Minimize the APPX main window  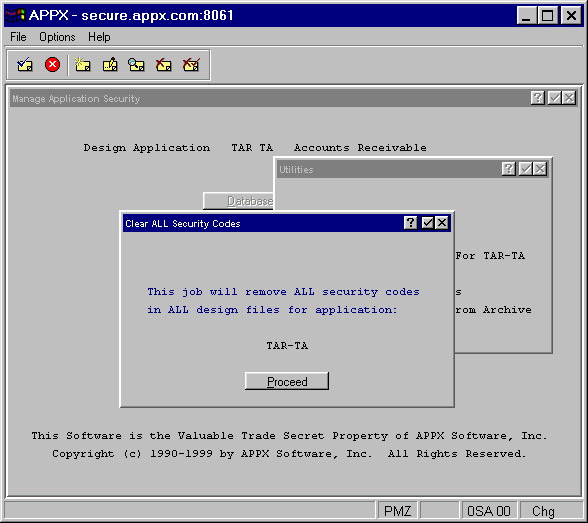click(x=526, y=15)
